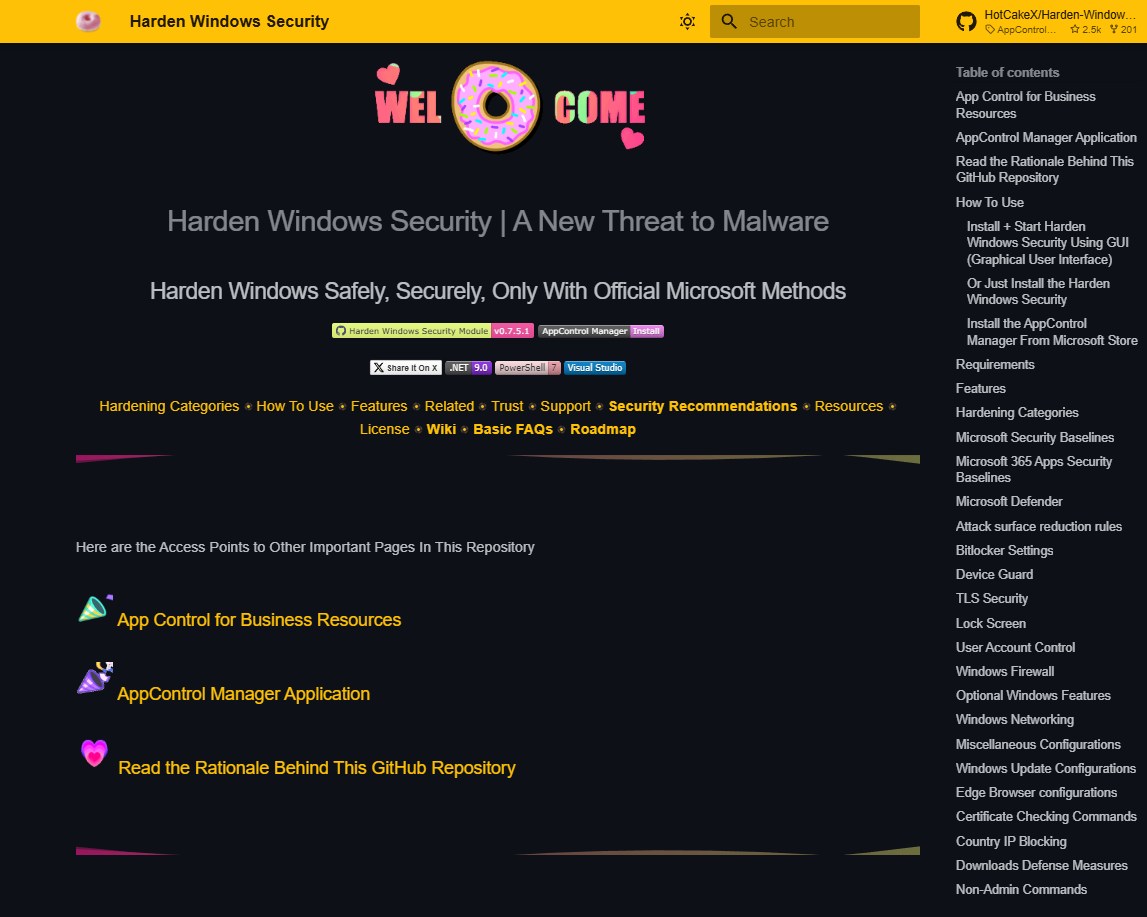
Task: Open AppControl Manager Application heading link
Action: [x=244, y=693]
